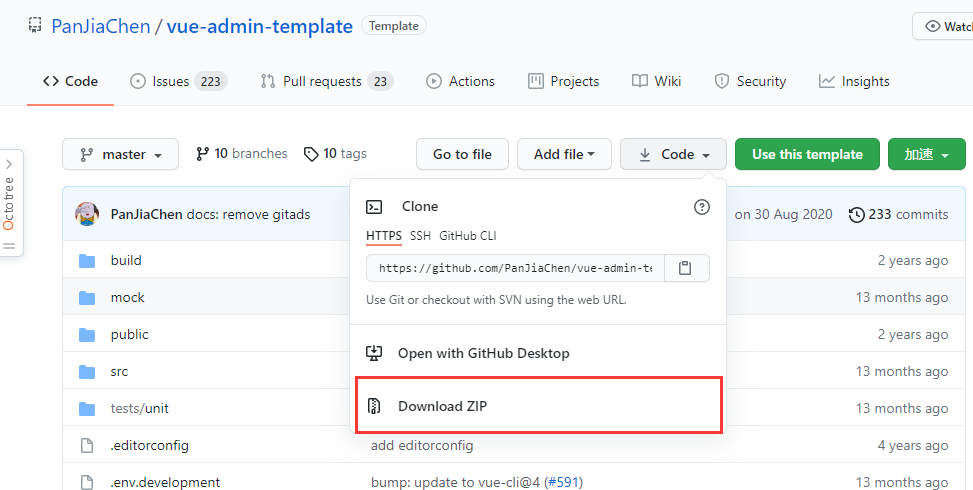Click the Use this template button

(807, 154)
